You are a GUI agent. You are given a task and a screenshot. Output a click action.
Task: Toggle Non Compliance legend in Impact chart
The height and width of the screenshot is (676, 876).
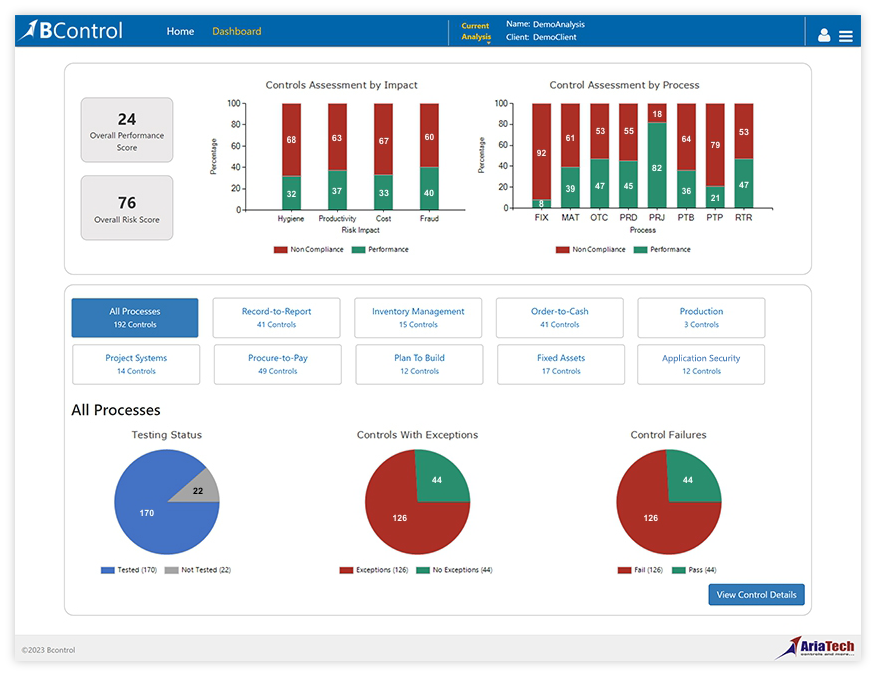point(308,250)
